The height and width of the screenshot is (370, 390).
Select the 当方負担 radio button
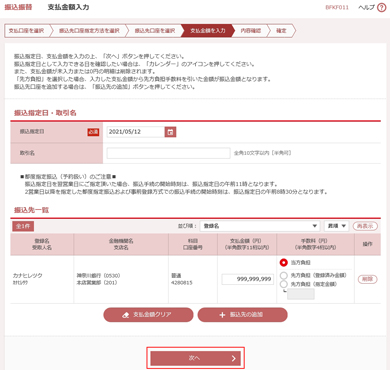(283, 263)
